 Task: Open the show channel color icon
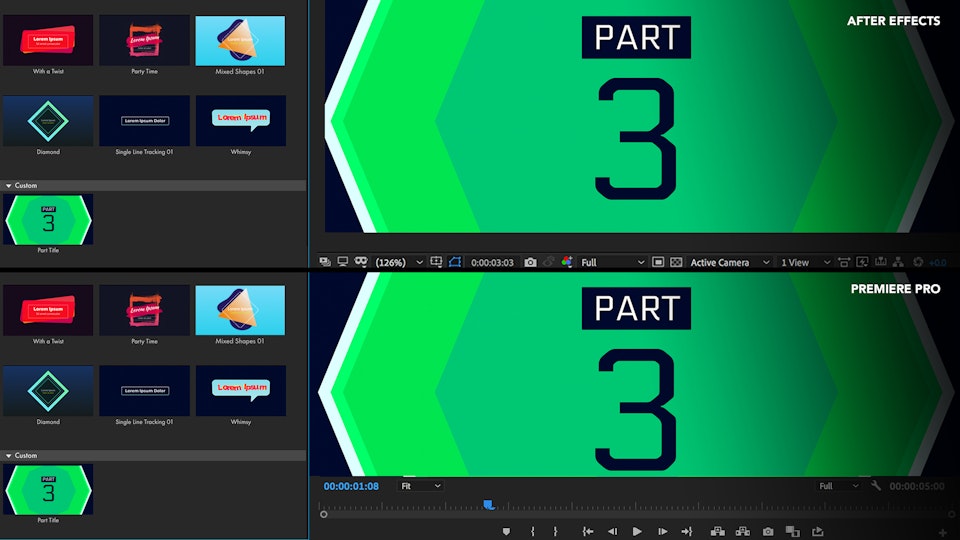567,262
